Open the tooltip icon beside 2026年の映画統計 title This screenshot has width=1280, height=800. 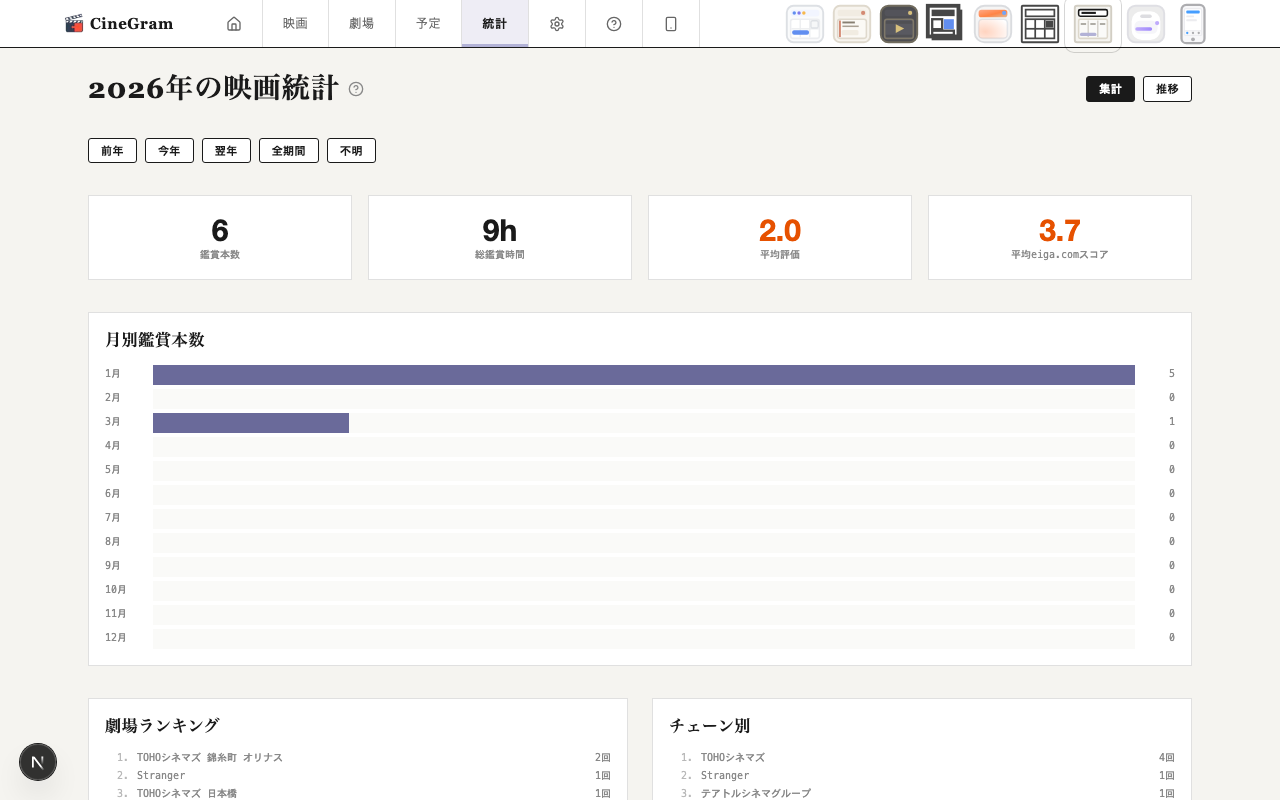pos(354,89)
